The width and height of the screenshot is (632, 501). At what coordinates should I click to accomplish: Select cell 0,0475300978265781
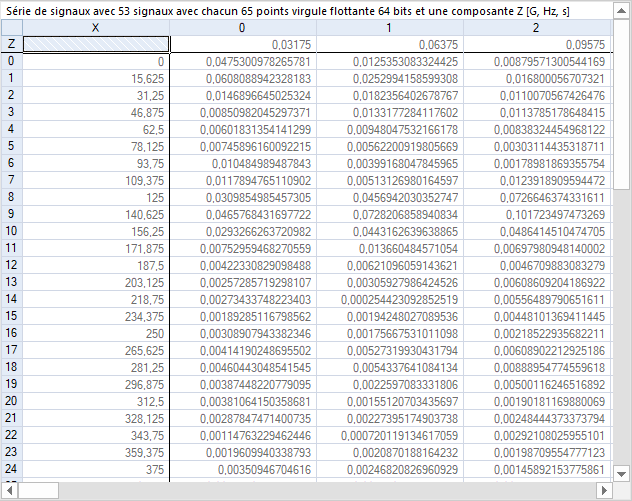click(243, 61)
